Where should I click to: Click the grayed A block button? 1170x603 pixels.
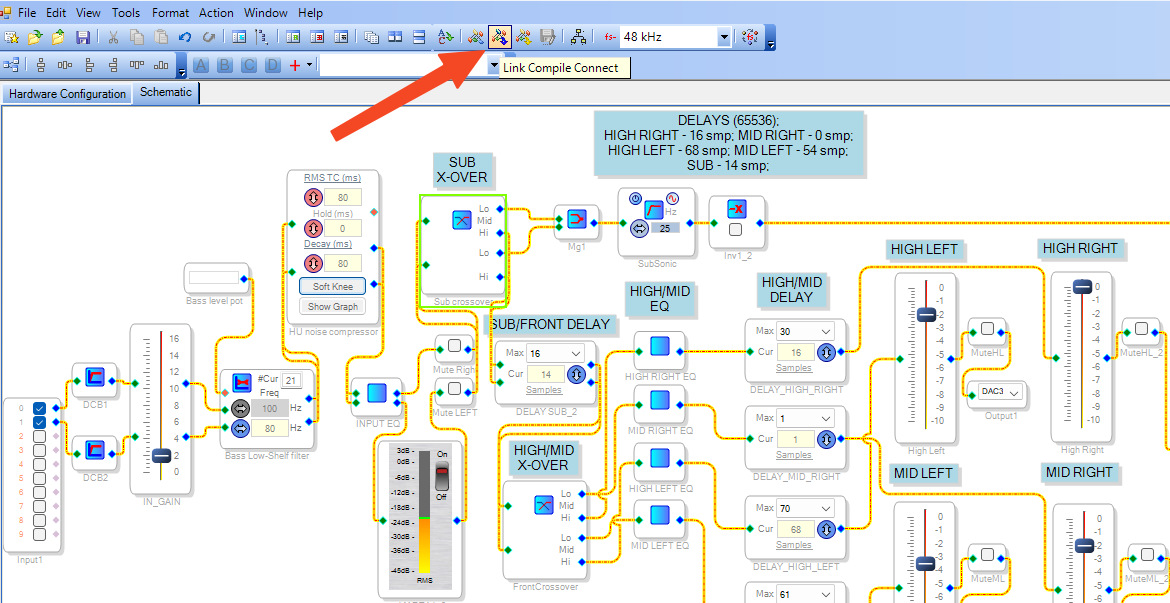(x=201, y=65)
